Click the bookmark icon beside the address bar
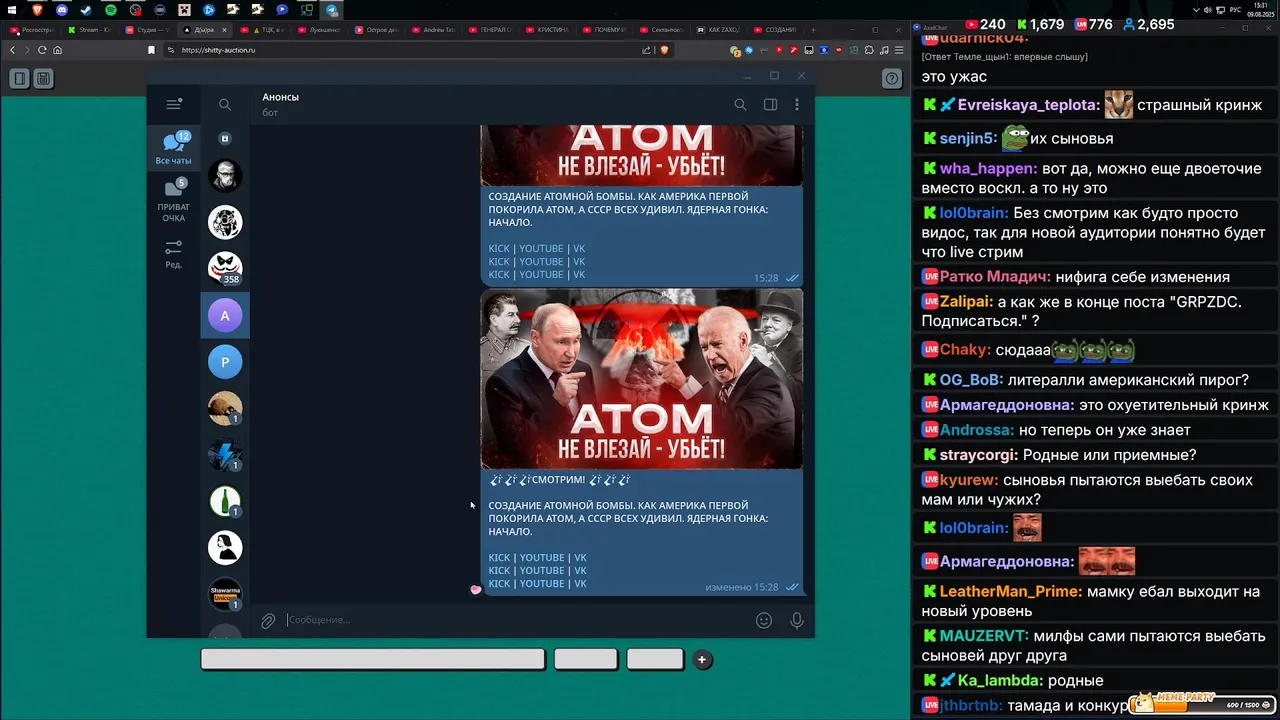 (x=151, y=50)
